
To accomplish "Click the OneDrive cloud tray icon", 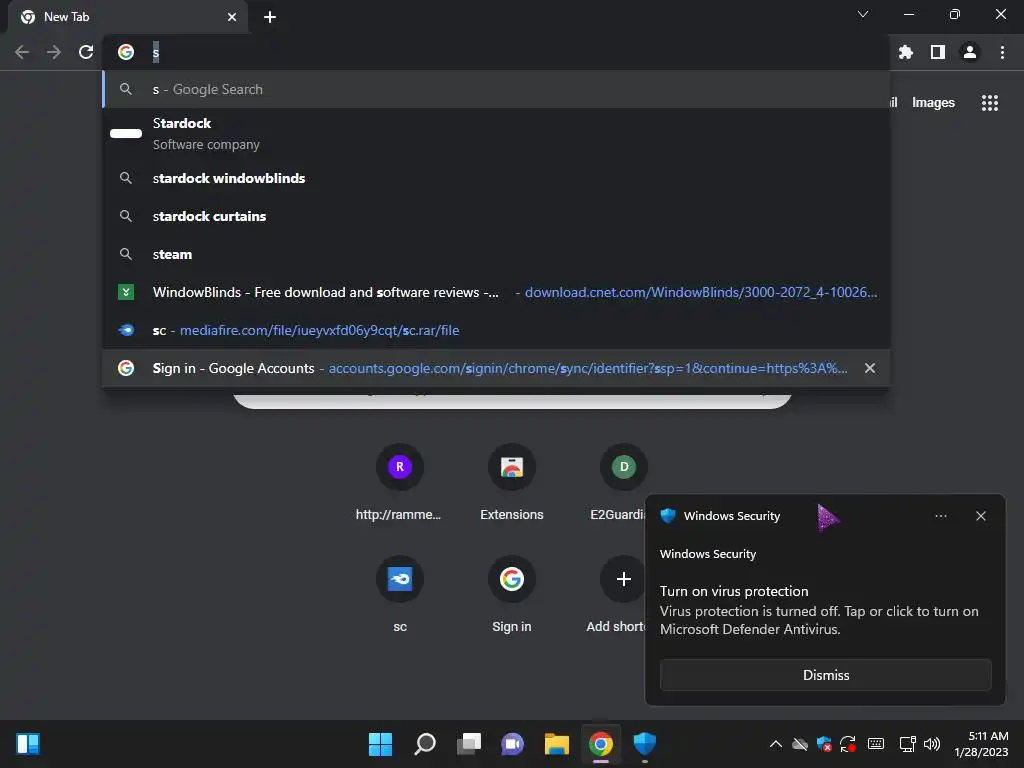I will point(800,744).
